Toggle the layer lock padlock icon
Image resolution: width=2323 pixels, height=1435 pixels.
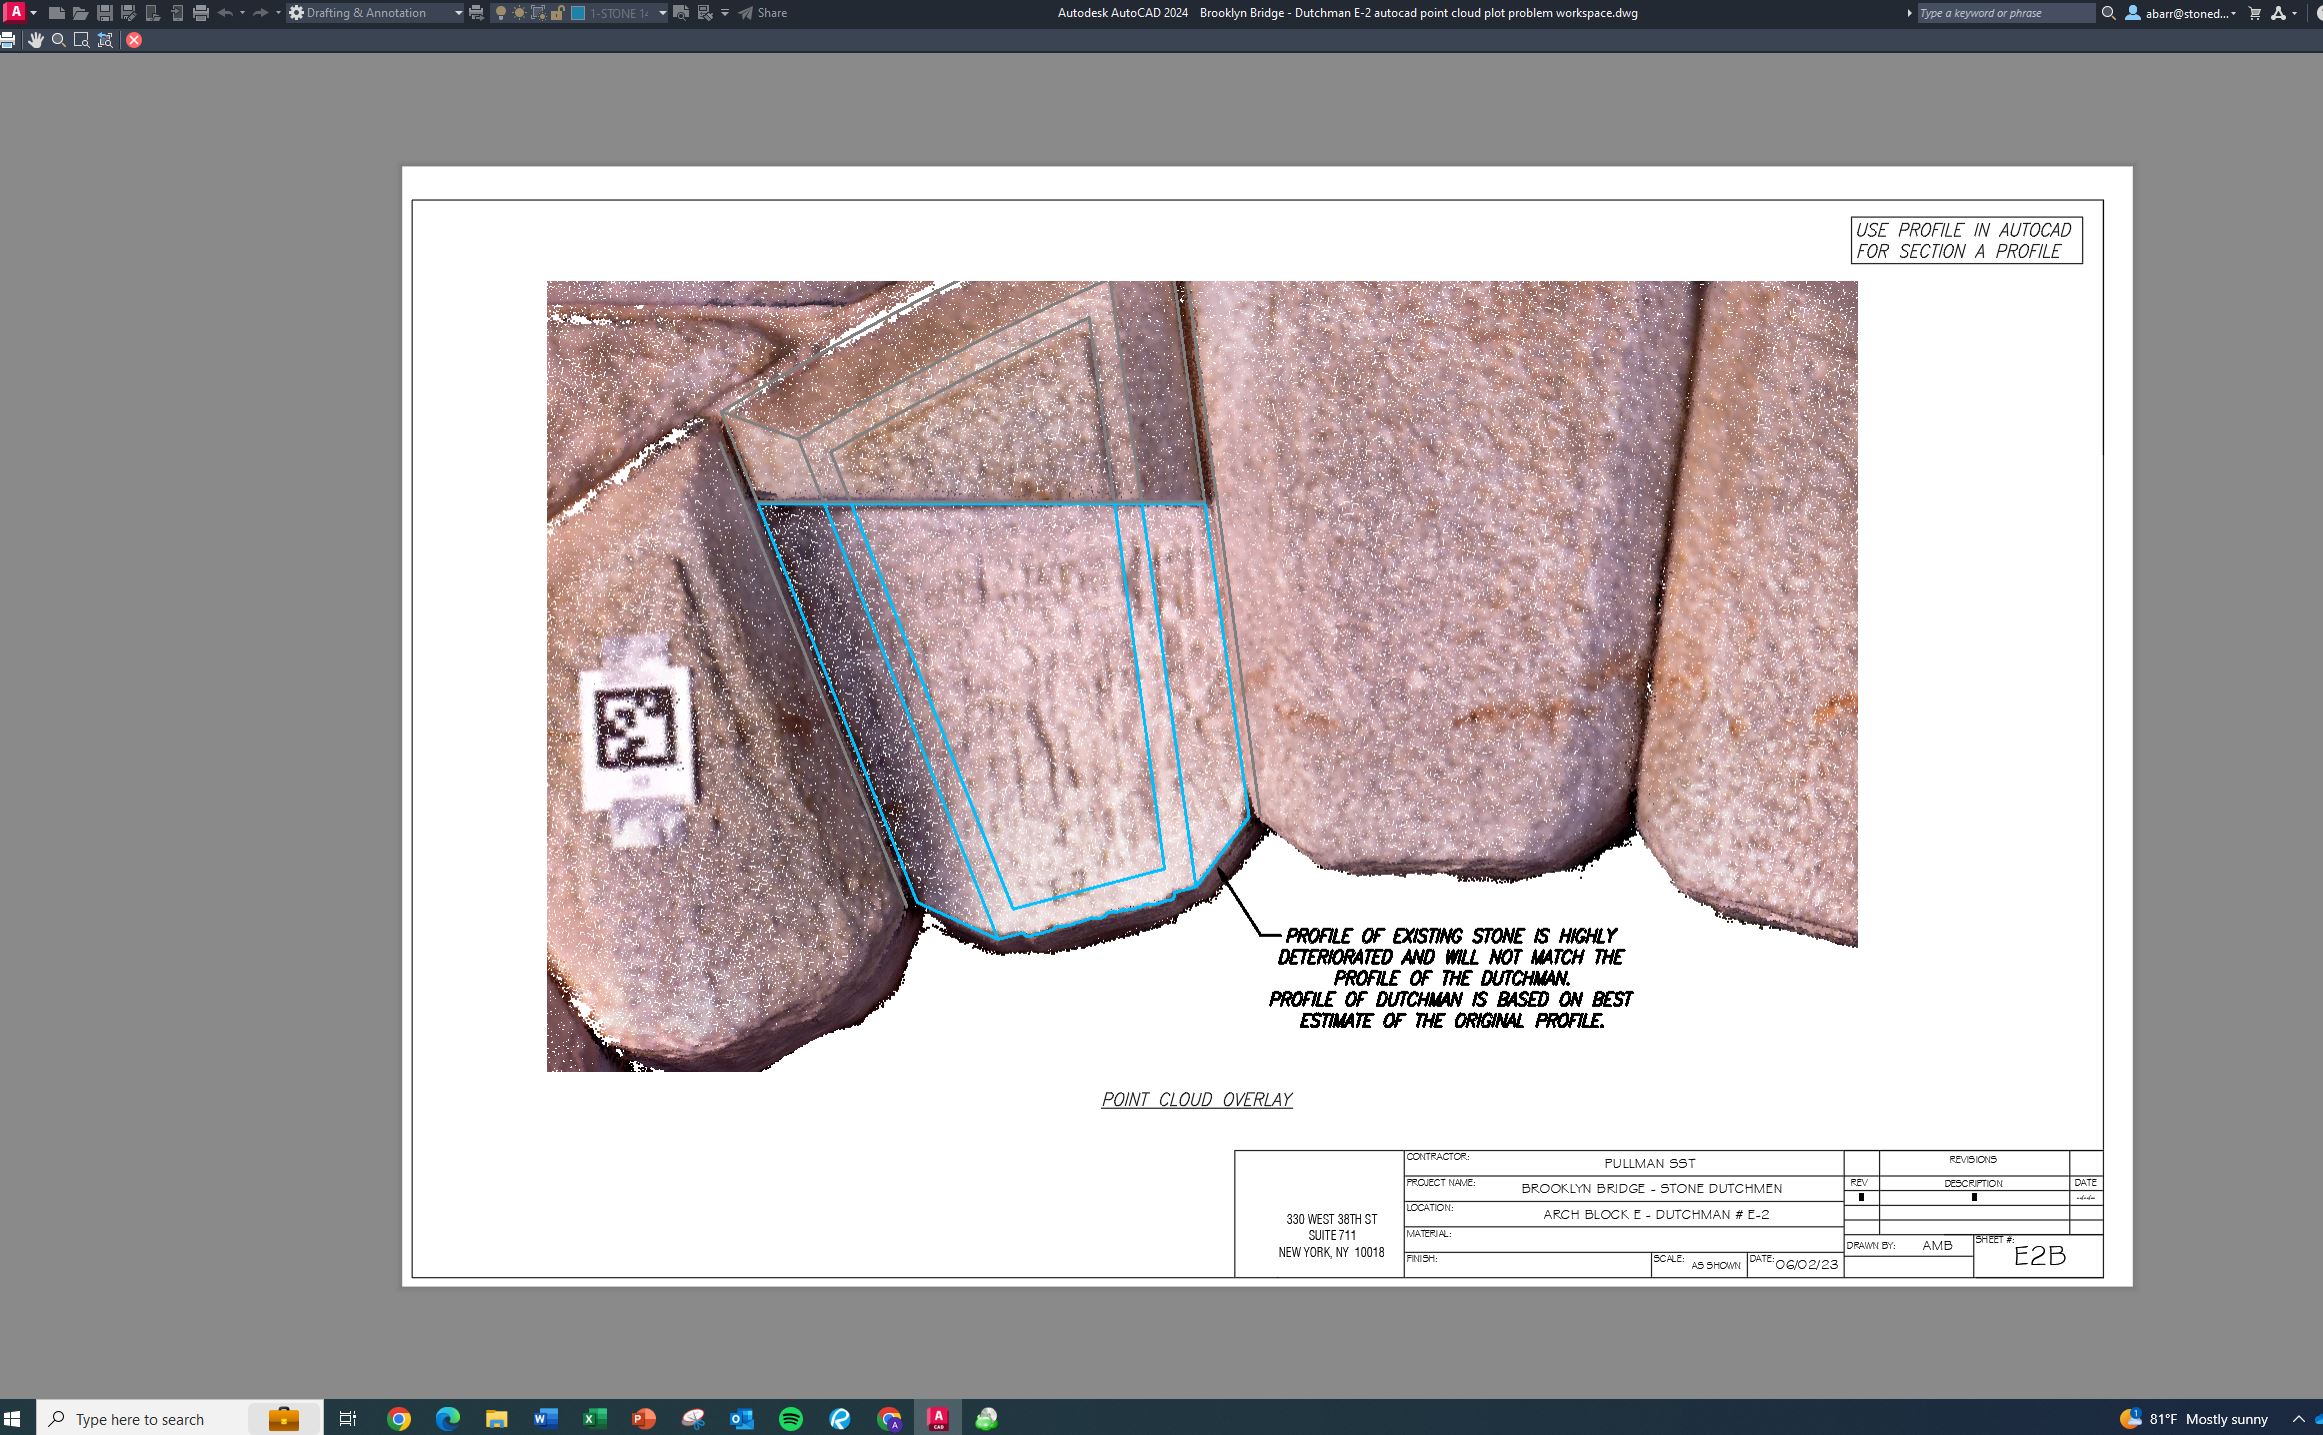click(557, 13)
